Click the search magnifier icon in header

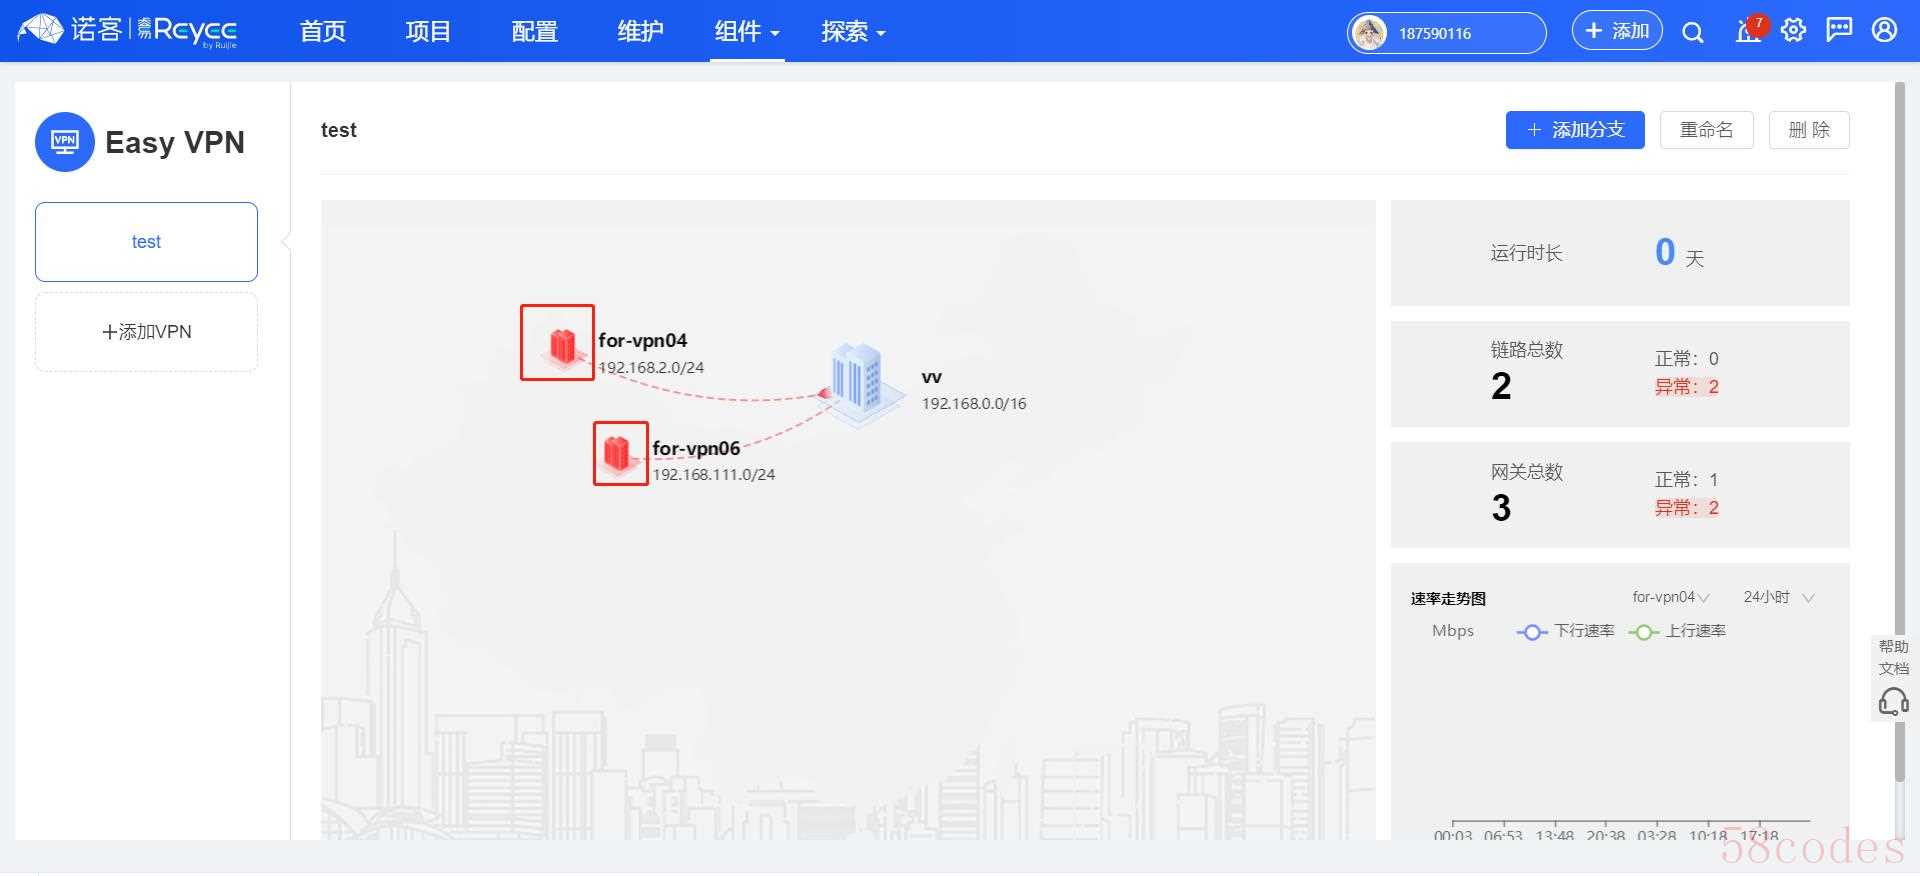click(1692, 32)
